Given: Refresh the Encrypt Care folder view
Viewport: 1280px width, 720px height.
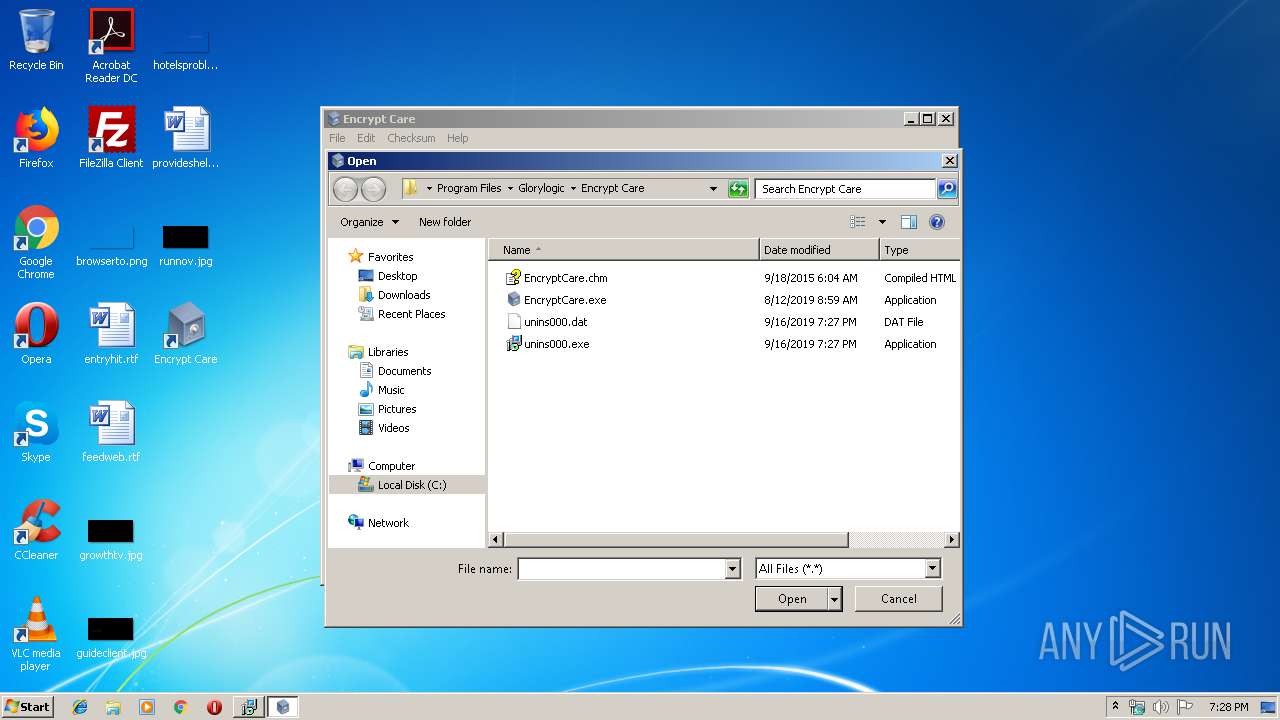Looking at the screenshot, I should [x=738, y=189].
